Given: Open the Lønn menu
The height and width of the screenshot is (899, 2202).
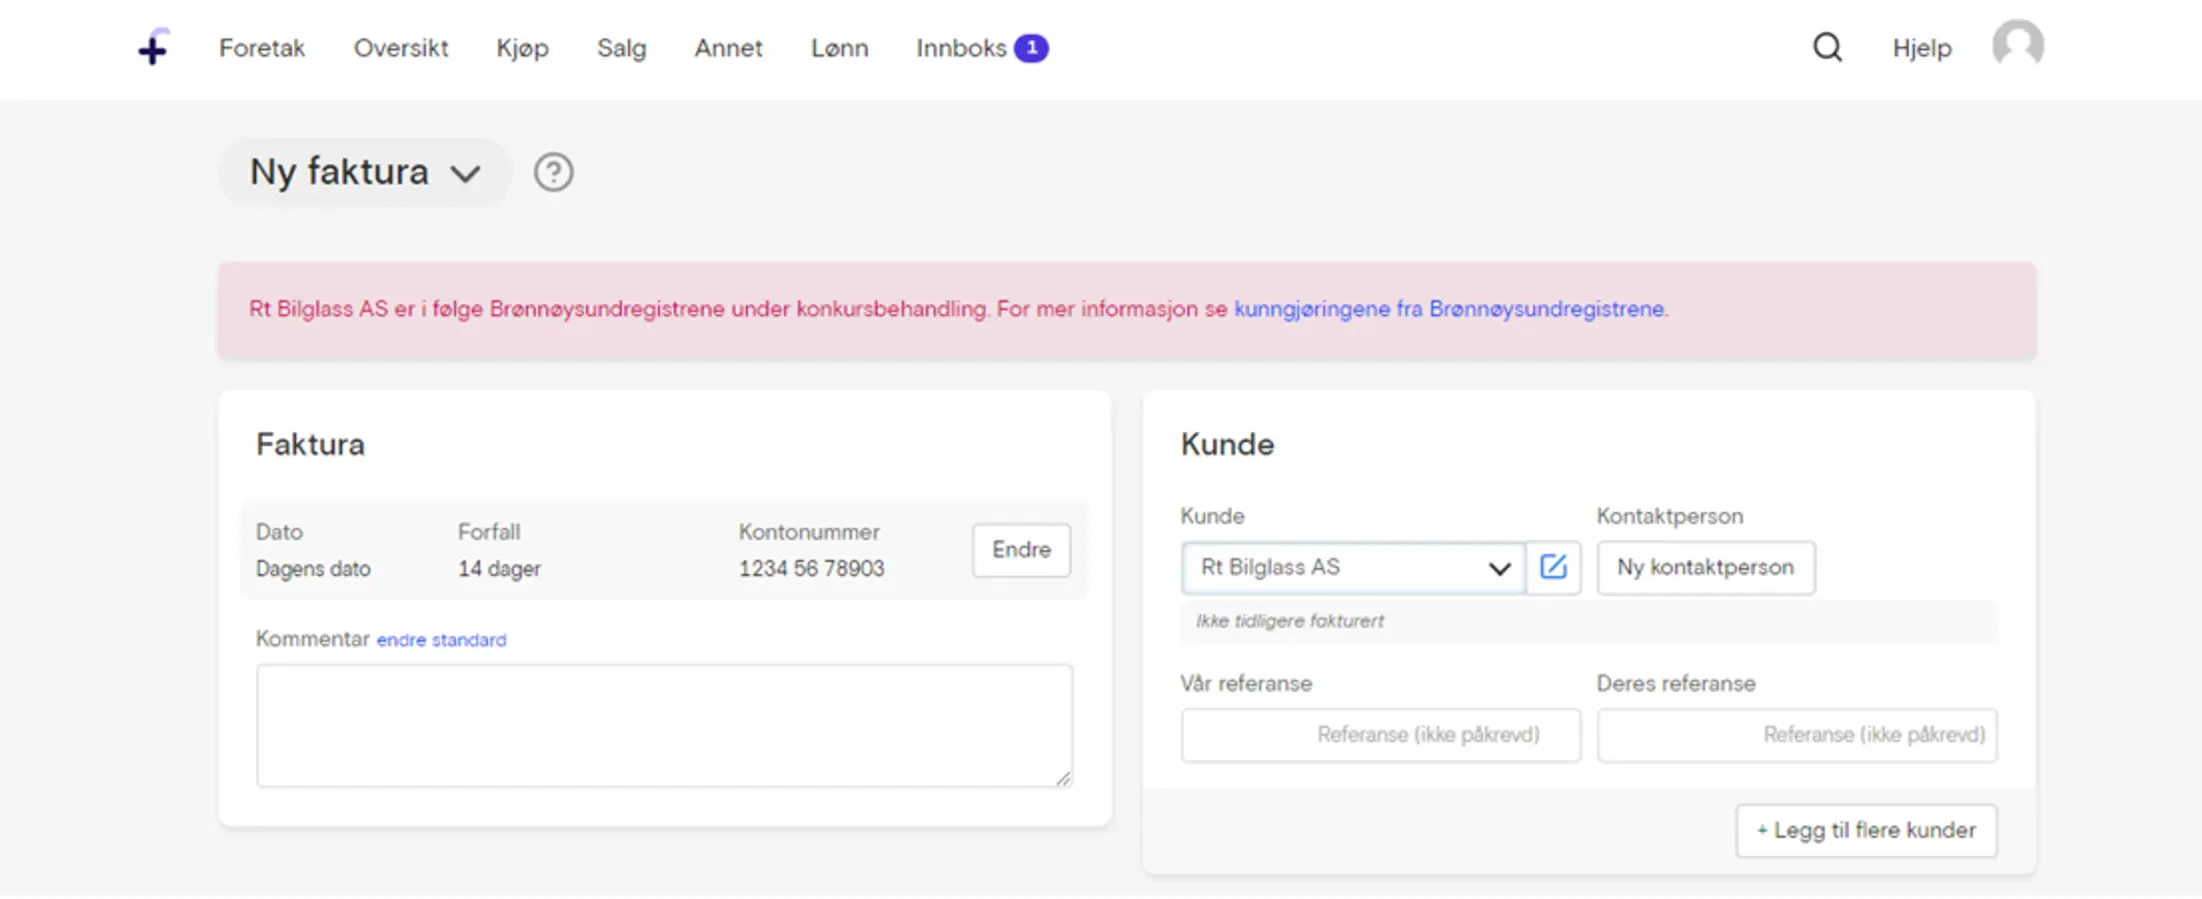Looking at the screenshot, I should point(839,48).
